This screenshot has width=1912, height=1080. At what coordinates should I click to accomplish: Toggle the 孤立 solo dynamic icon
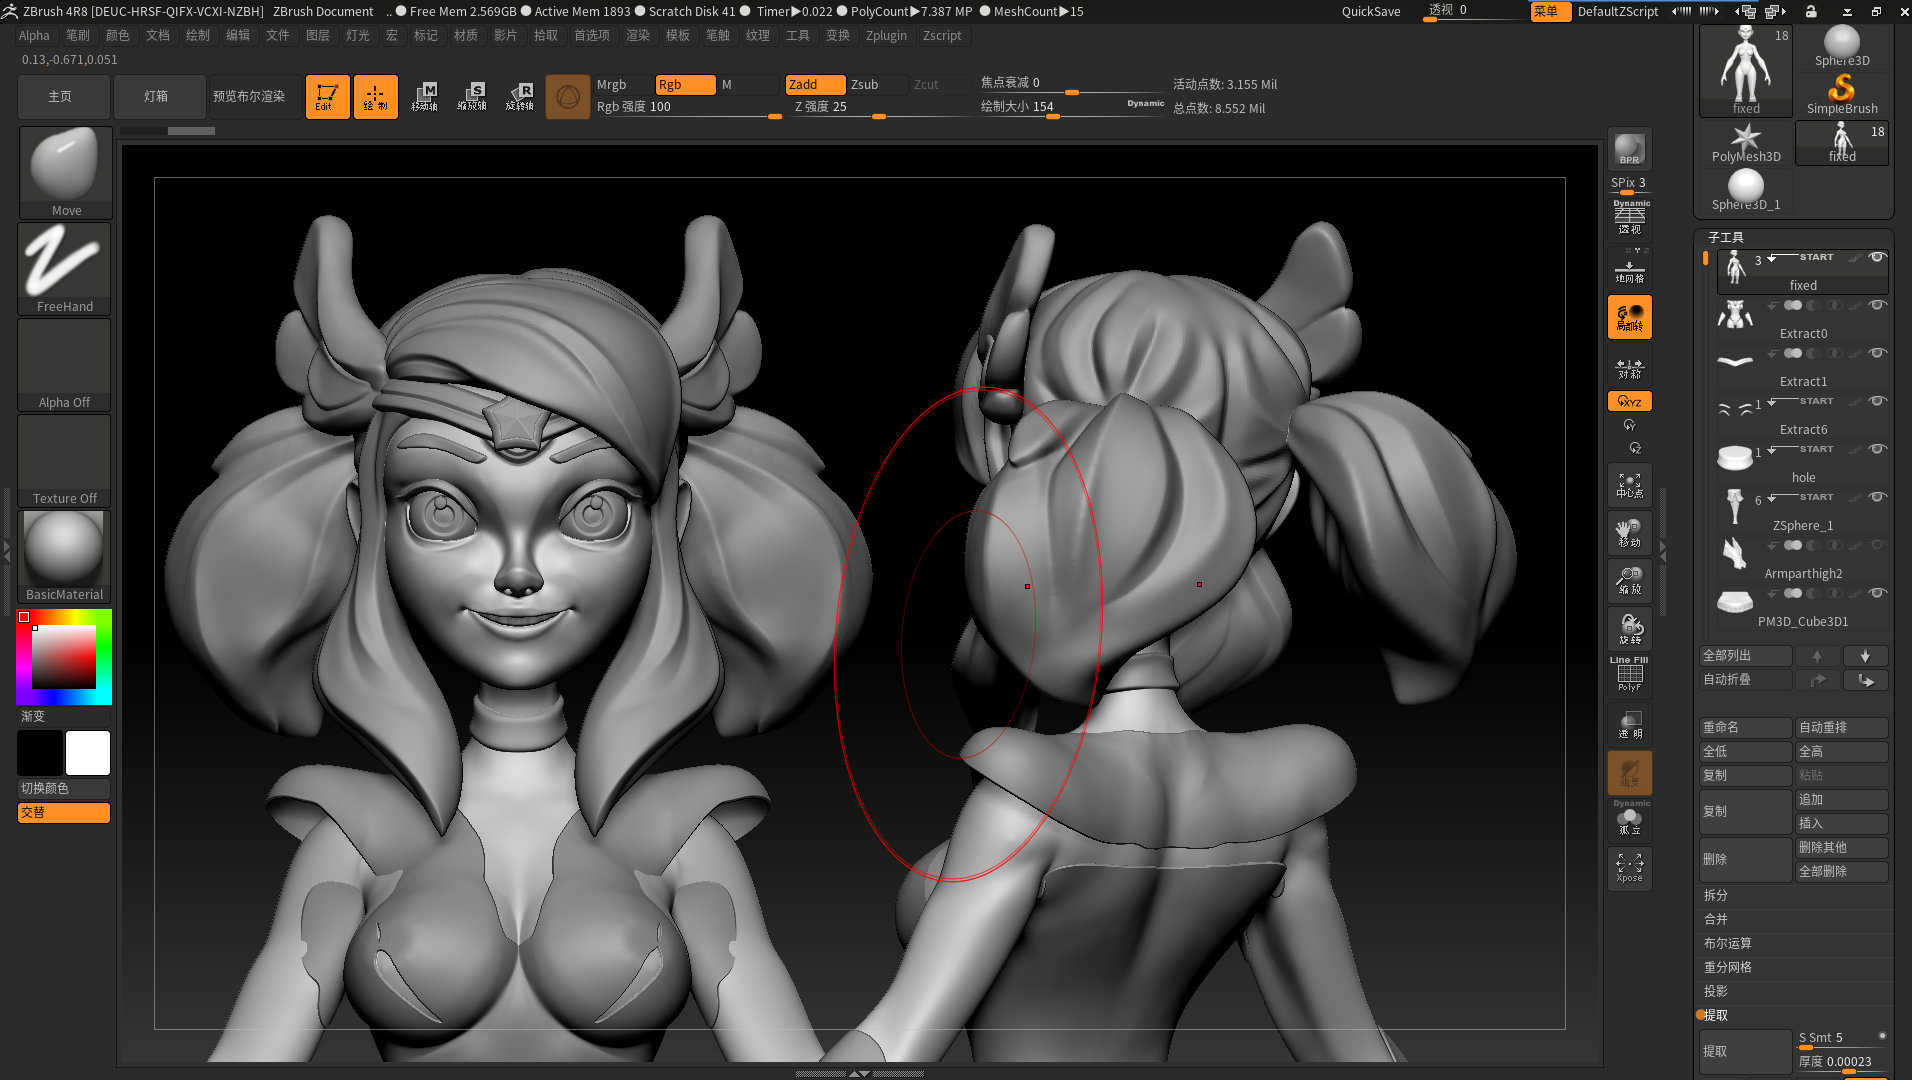[x=1630, y=820]
